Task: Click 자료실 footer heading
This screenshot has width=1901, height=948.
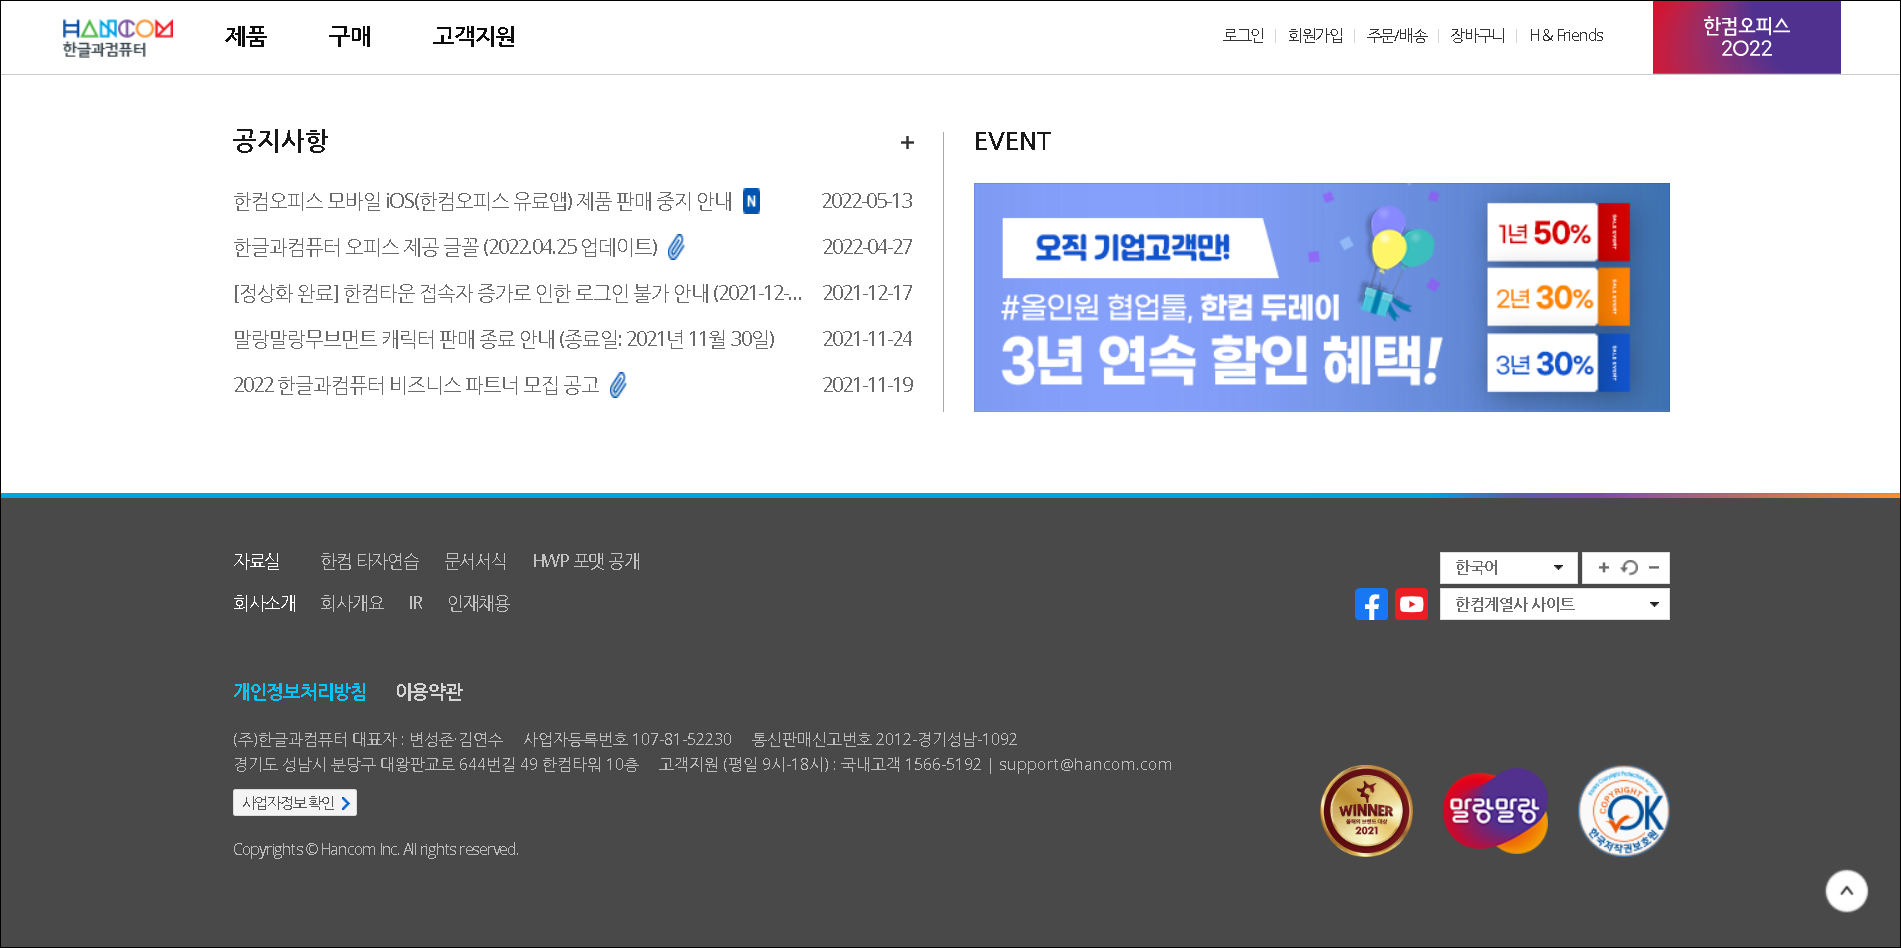Action: tap(256, 561)
